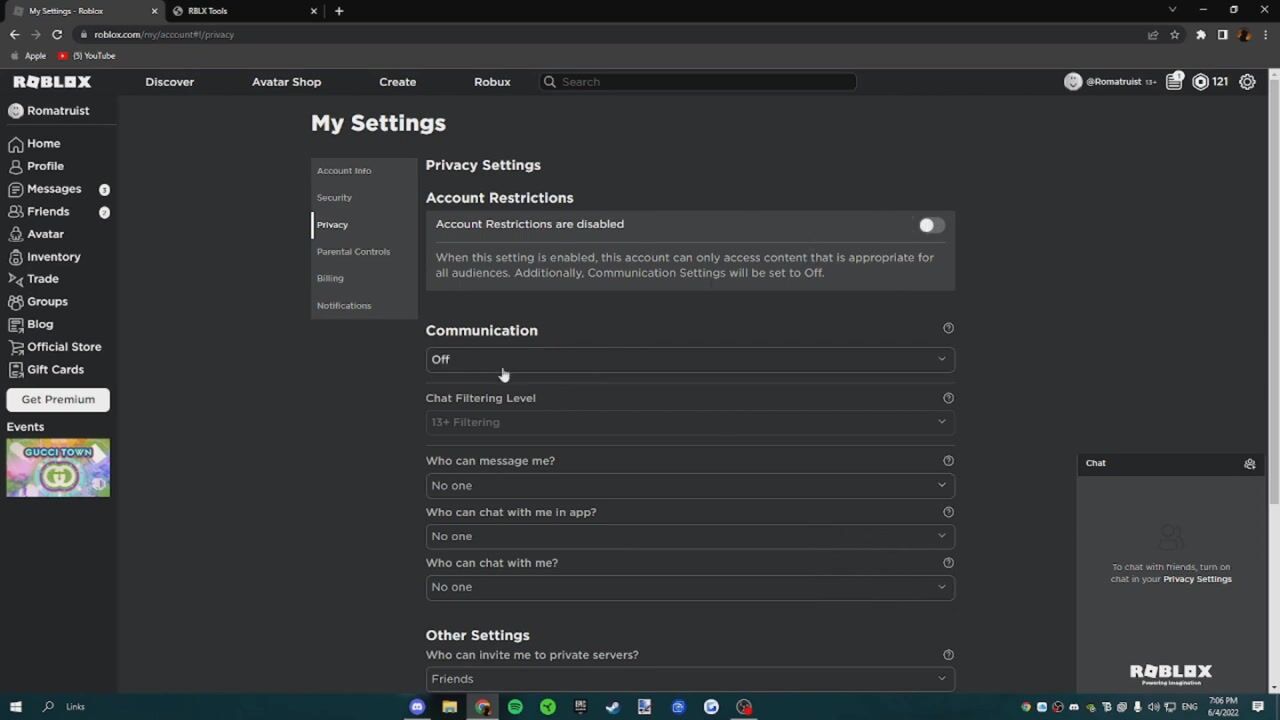1280x720 pixels.
Task: Bookmark this page with the star icon
Action: 1175,34
